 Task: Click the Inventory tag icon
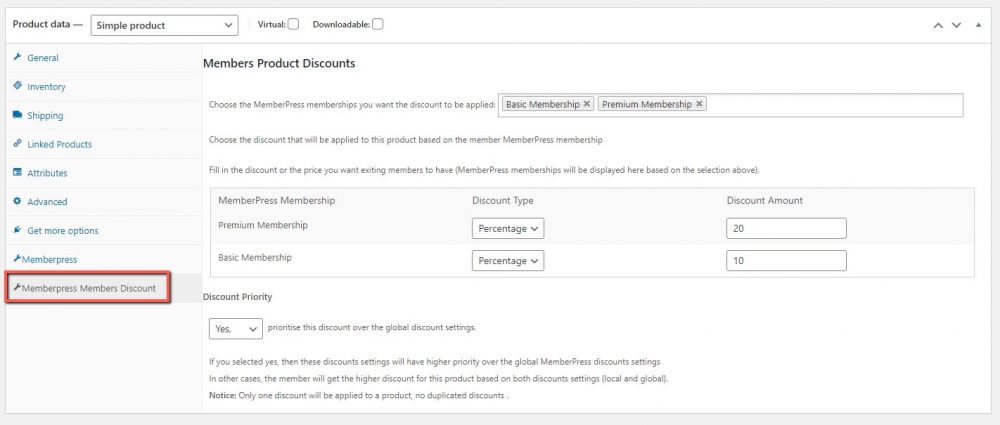point(17,87)
